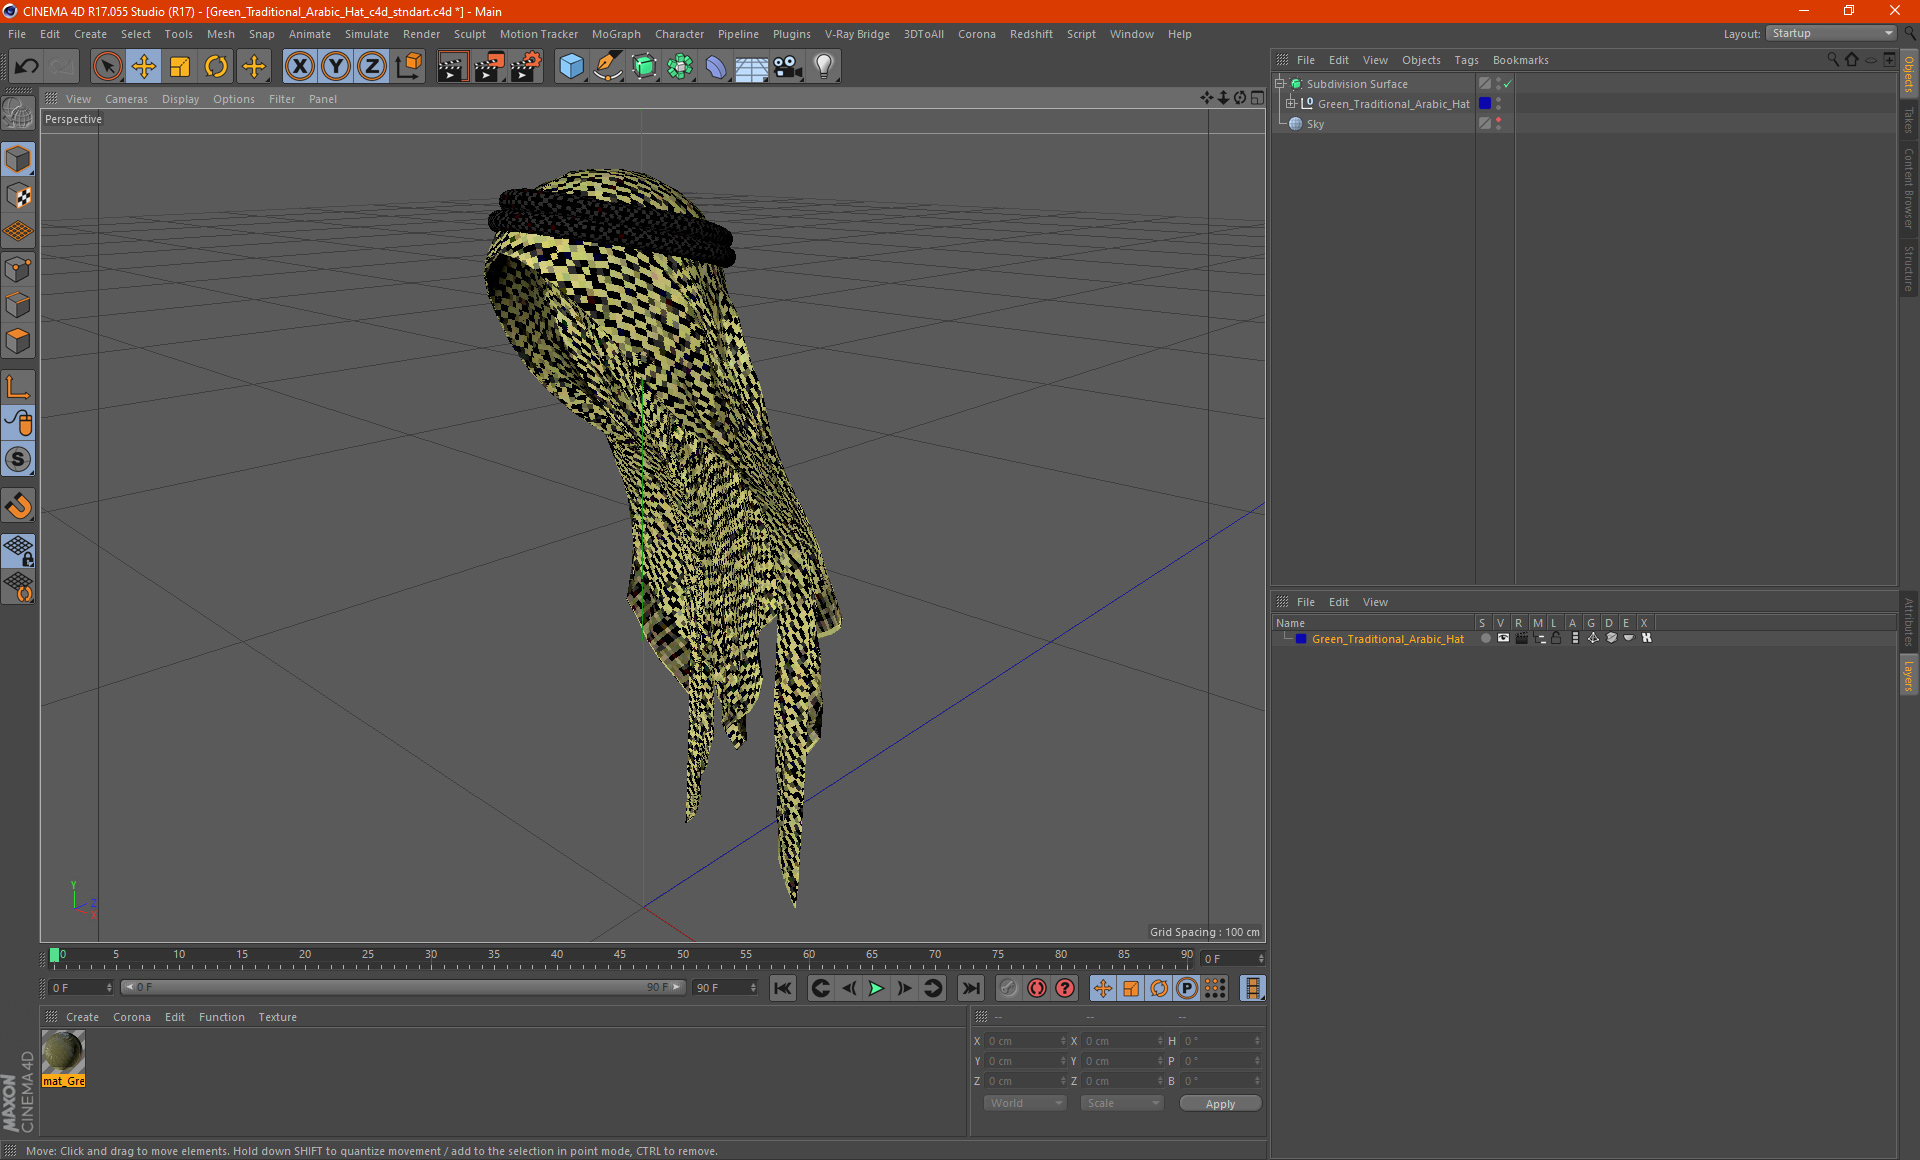The image size is (1920, 1160).
Task: Collapse the Subdivision Surface tree node
Action: [x=1279, y=84]
